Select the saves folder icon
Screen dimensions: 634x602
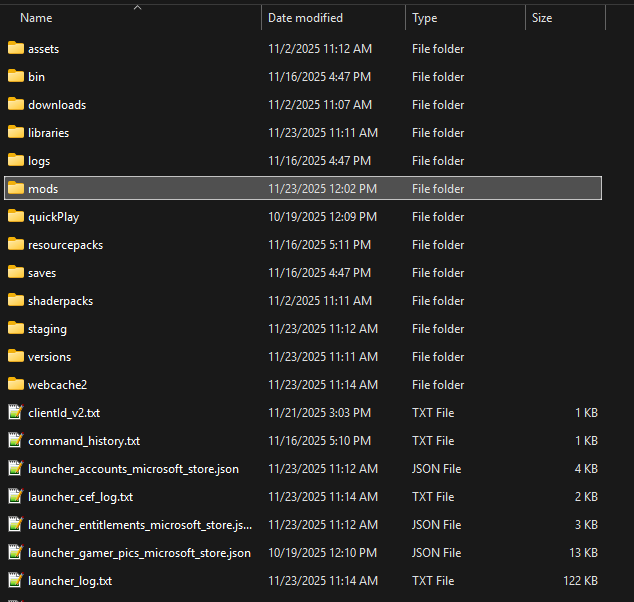click(16, 272)
